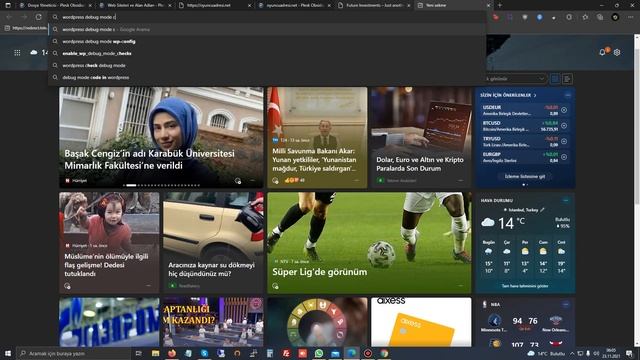Open WhatsApp from the taskbar

tap(319, 353)
